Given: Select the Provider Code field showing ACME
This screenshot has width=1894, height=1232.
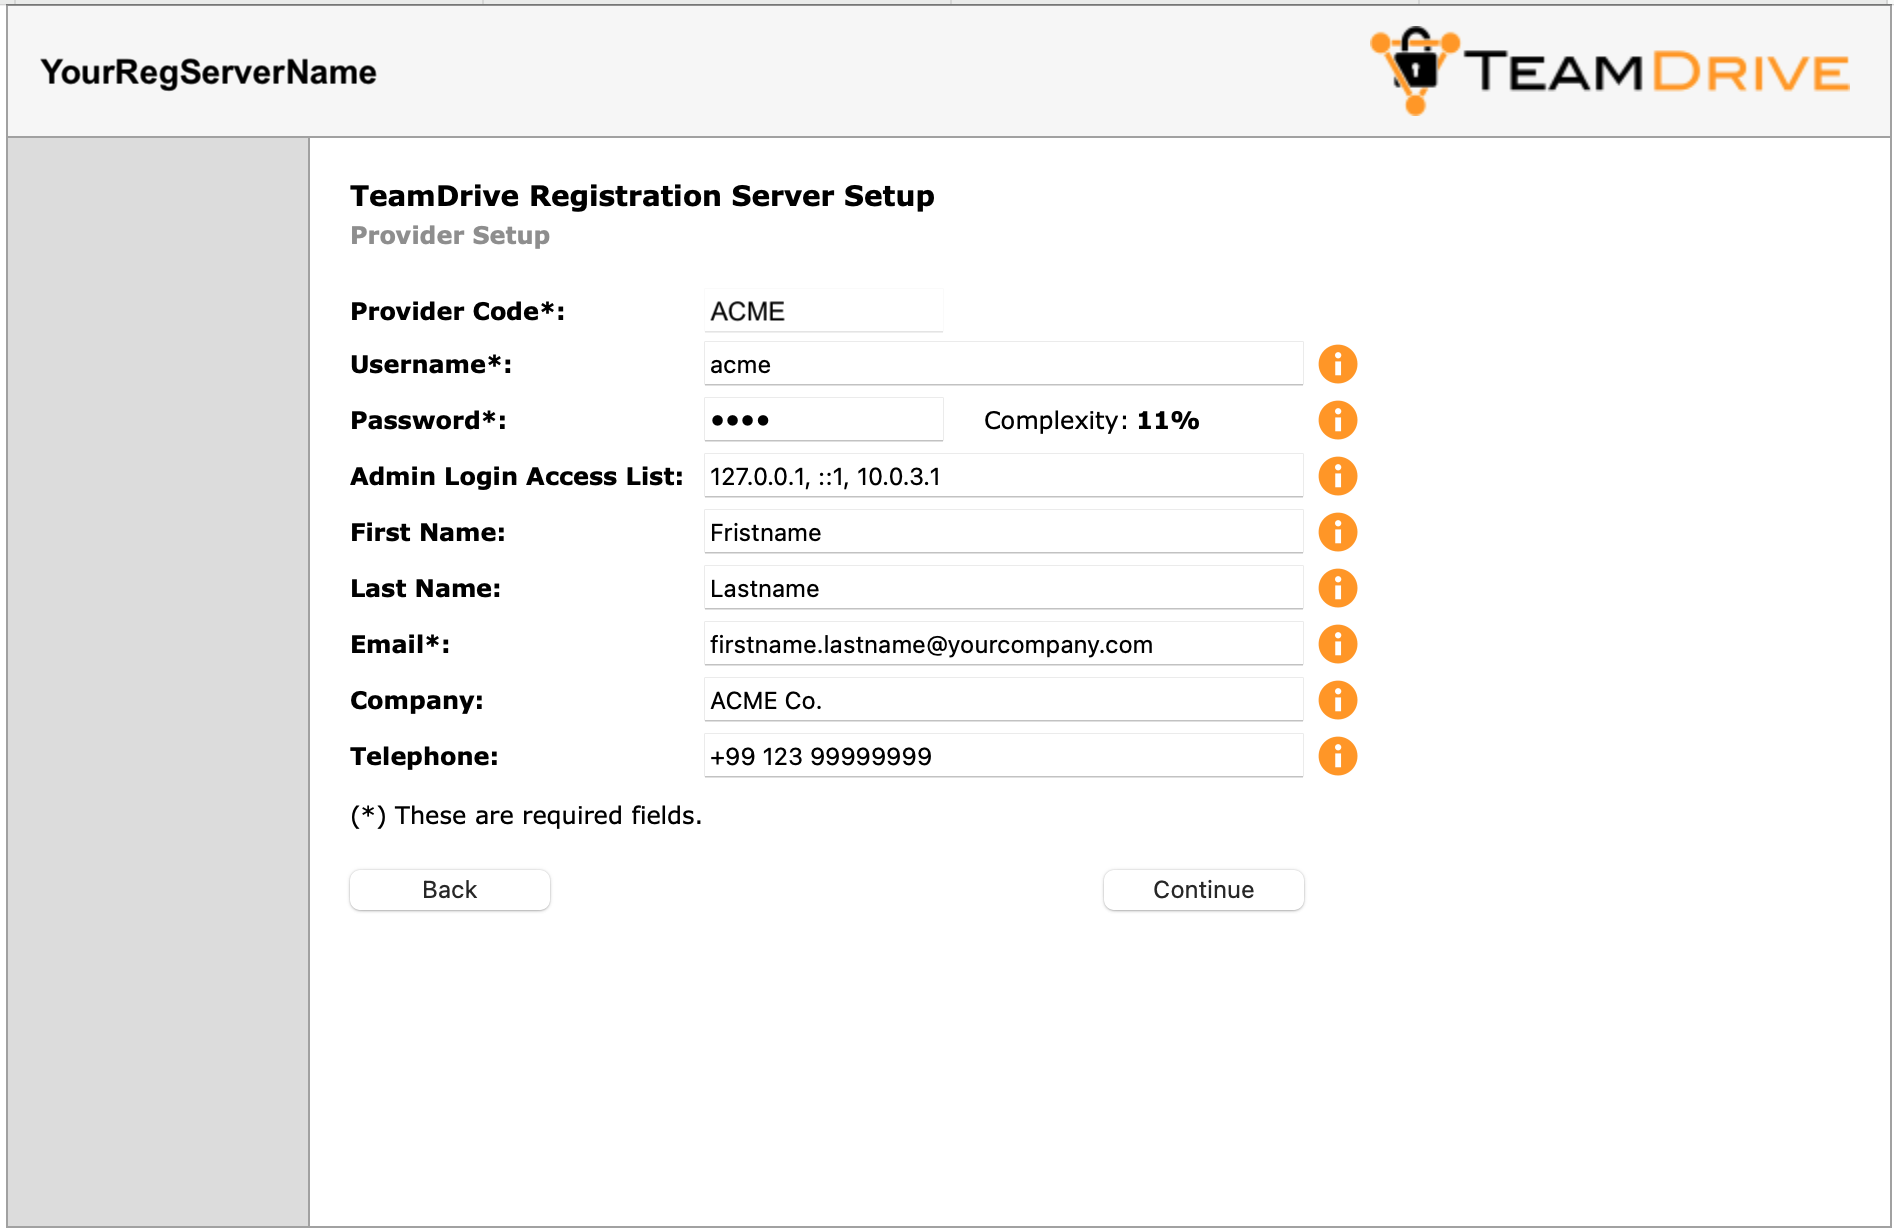Looking at the screenshot, I should [x=823, y=310].
